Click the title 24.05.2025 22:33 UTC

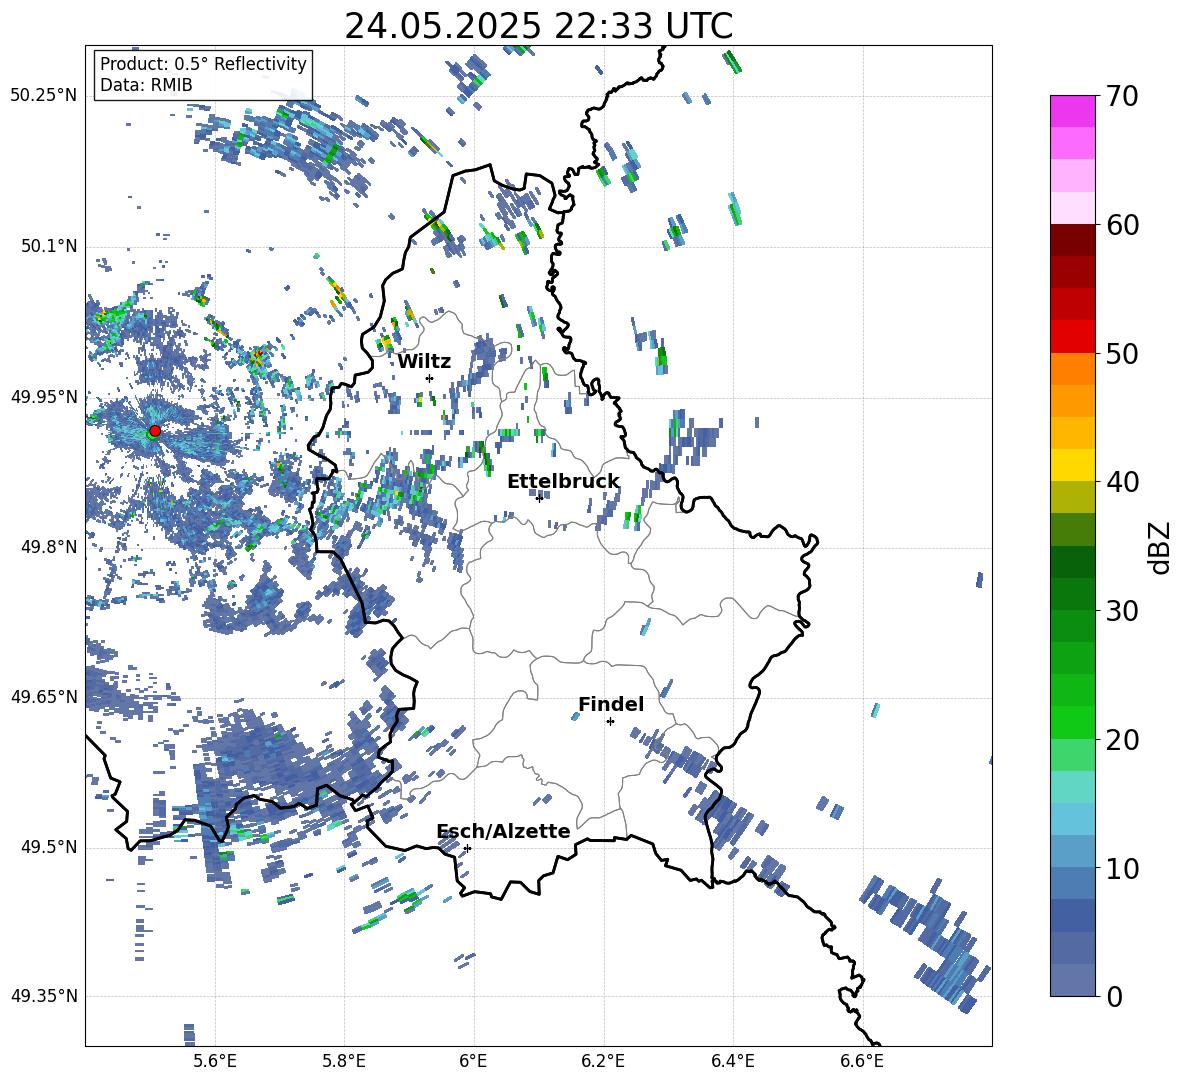click(538, 26)
